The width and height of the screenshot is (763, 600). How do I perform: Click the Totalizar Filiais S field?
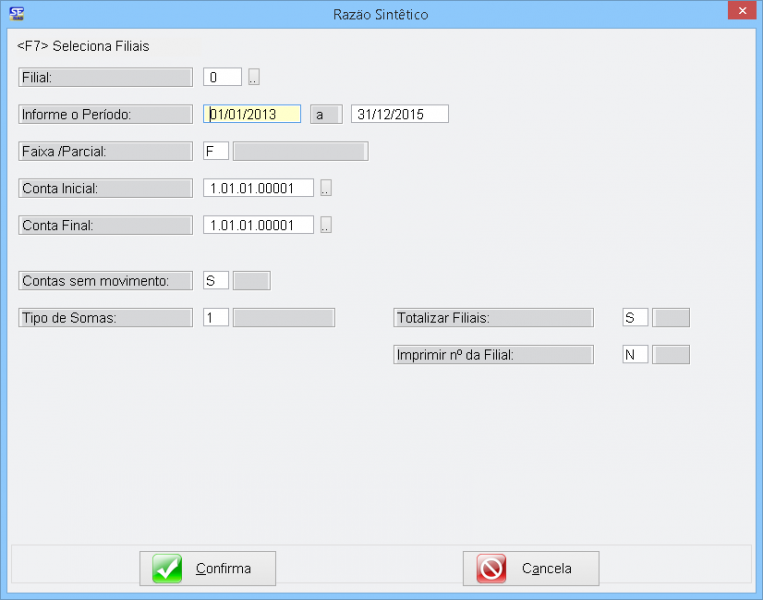(635, 318)
